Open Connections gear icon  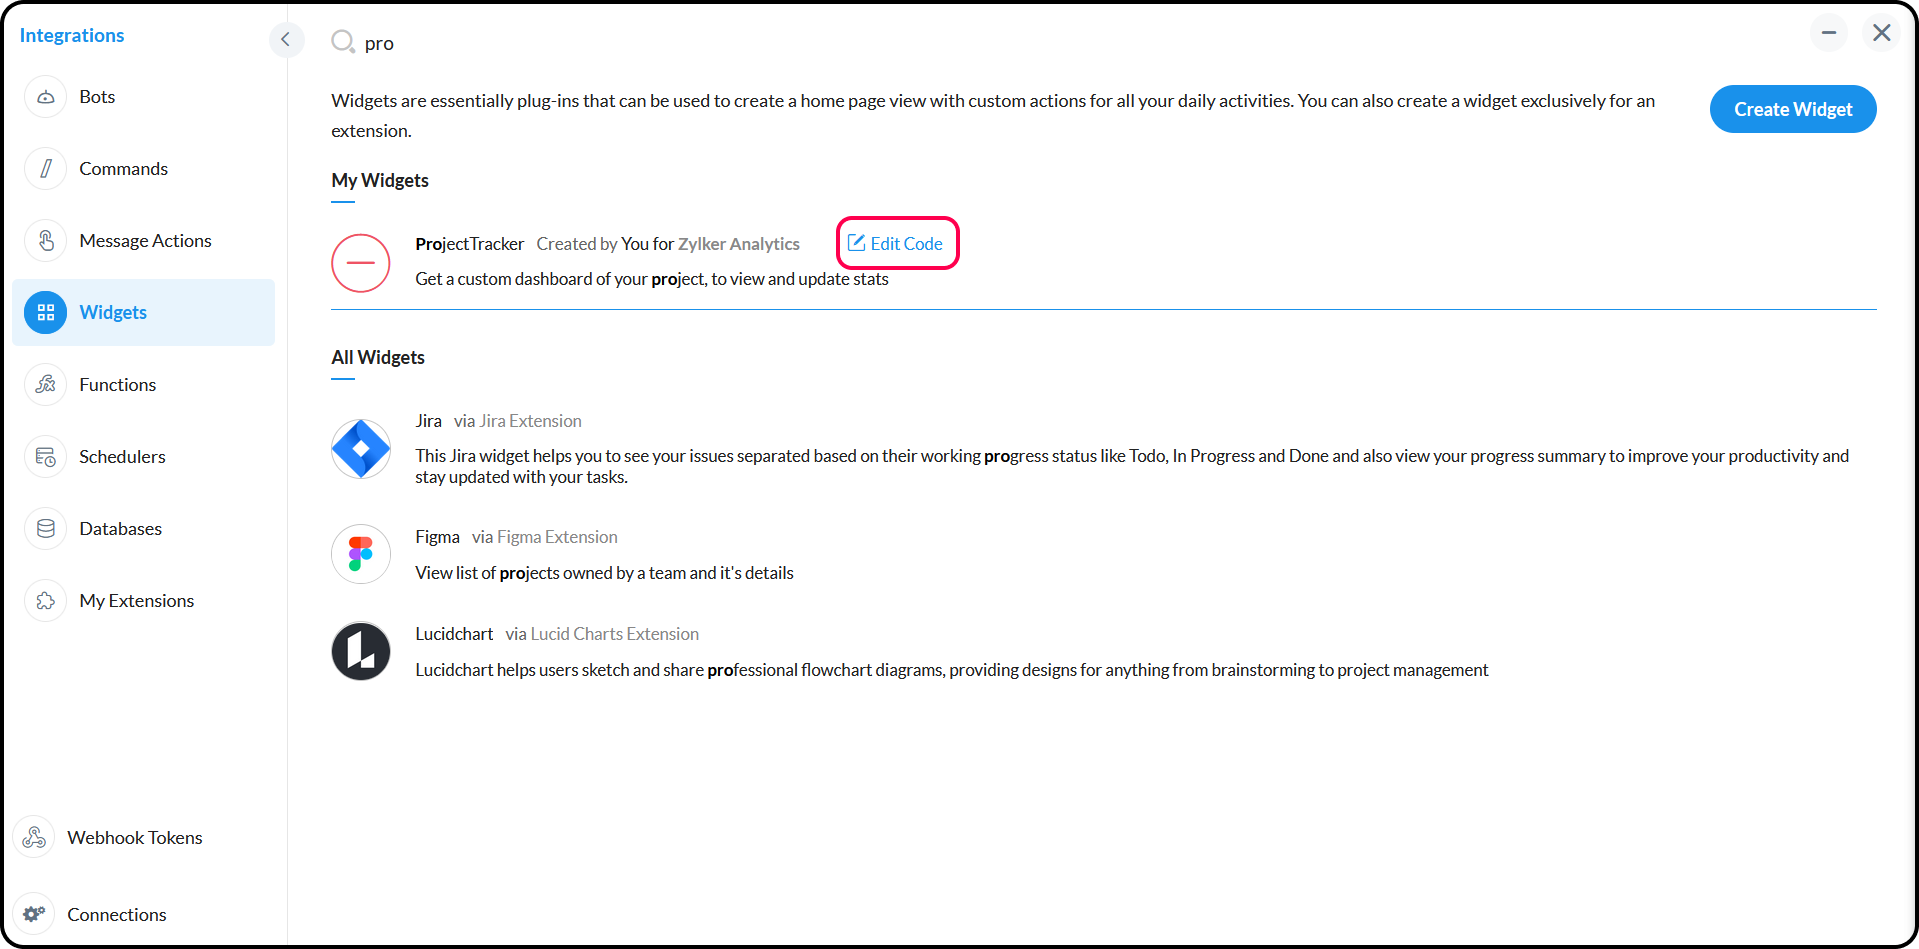click(x=34, y=915)
